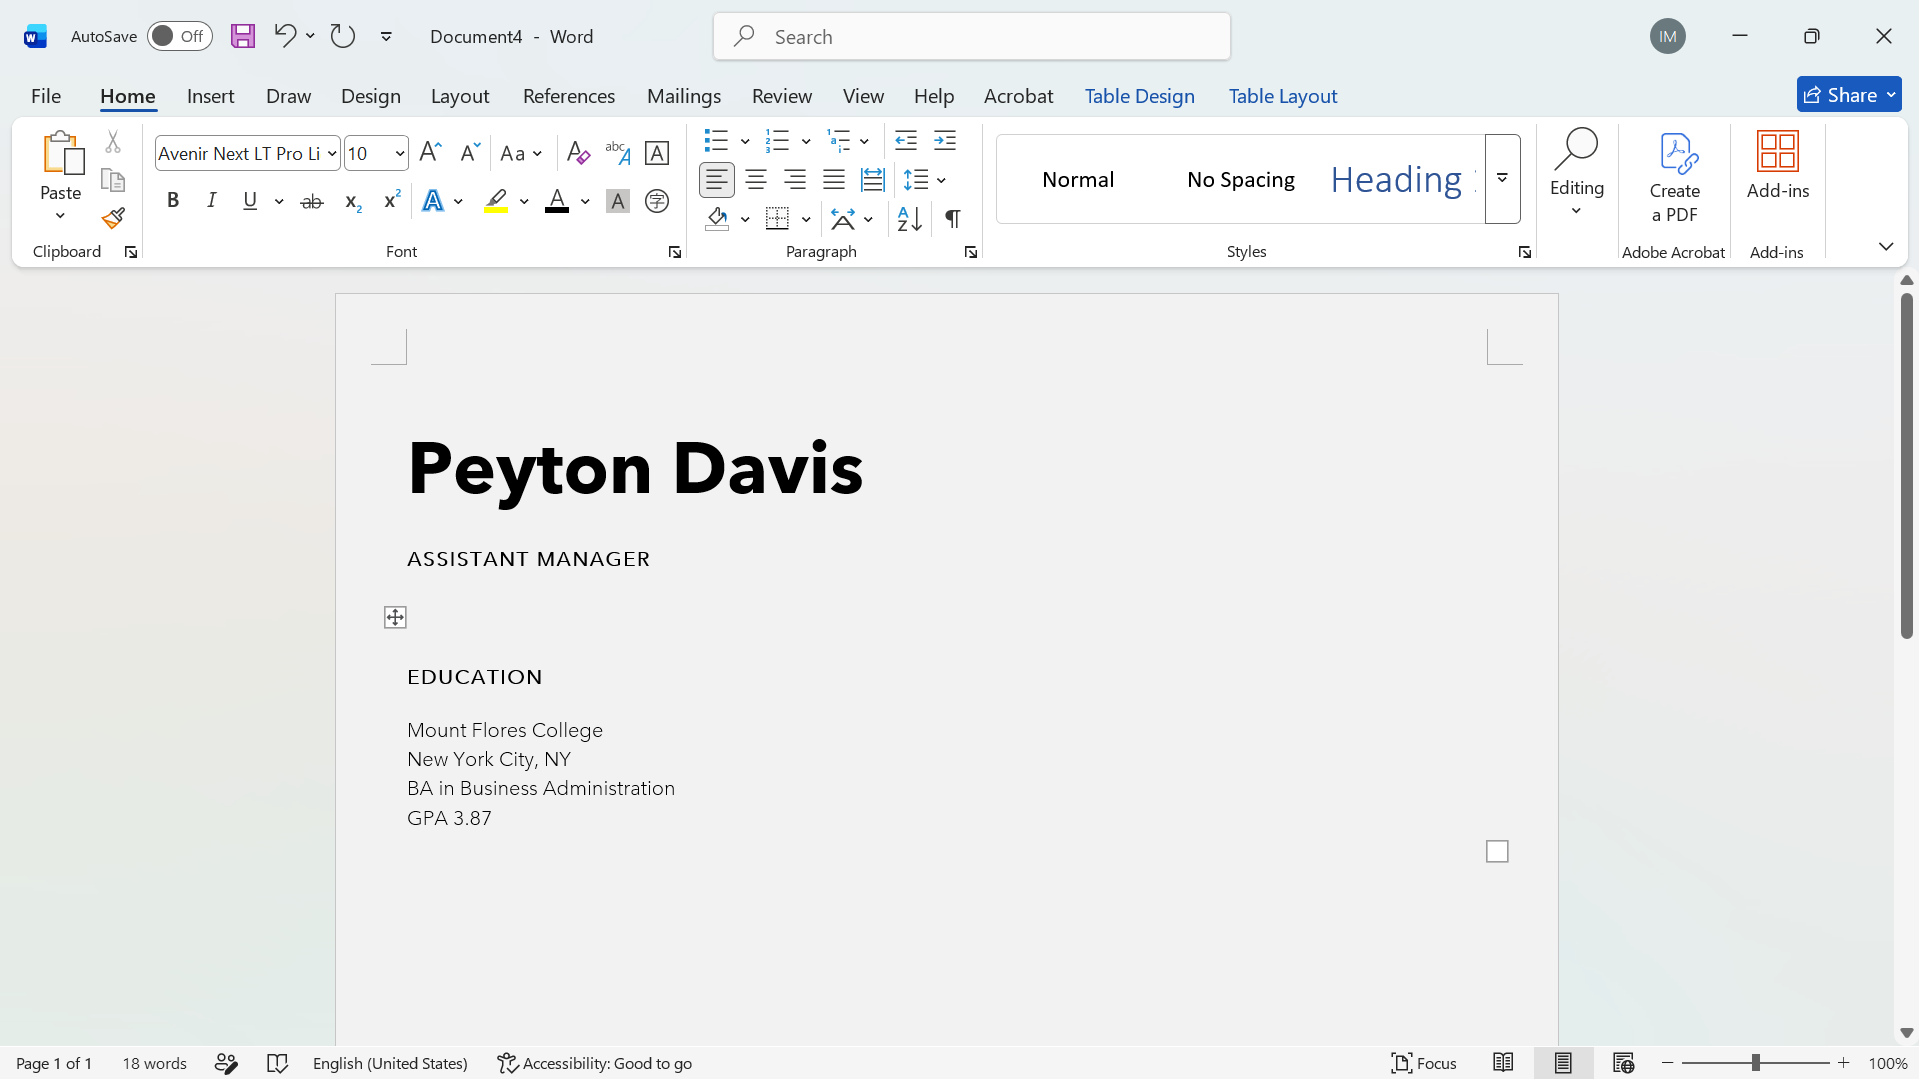Click the vertical scrollbar thumb
Viewport: 1919px width, 1079px height.
pyautogui.click(x=1907, y=466)
